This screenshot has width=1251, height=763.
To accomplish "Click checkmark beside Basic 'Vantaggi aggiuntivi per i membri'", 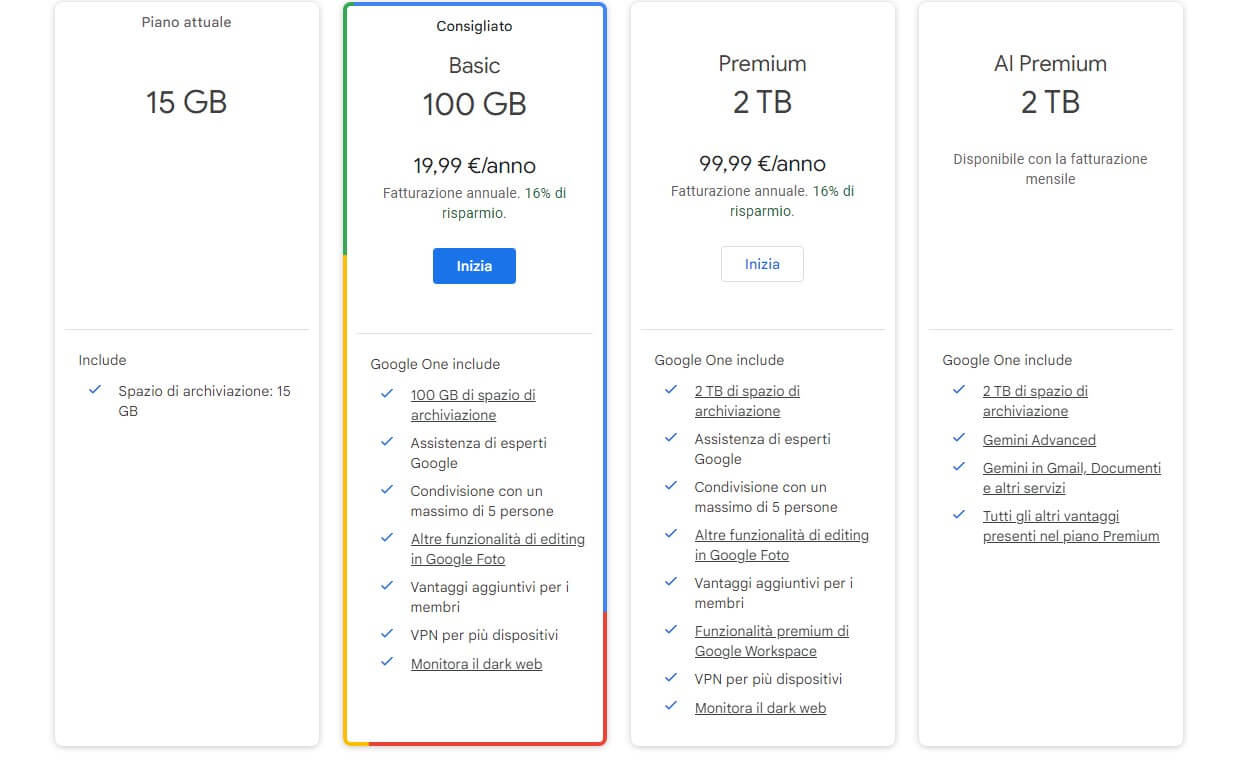I will click(x=387, y=586).
